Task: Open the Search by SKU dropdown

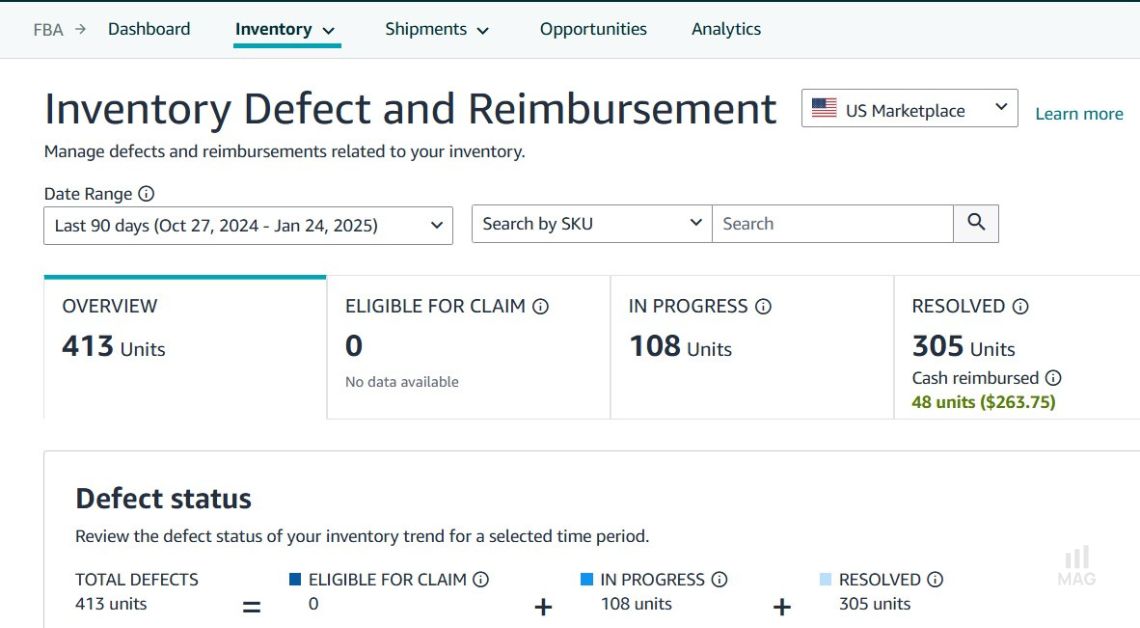Action: [592, 224]
